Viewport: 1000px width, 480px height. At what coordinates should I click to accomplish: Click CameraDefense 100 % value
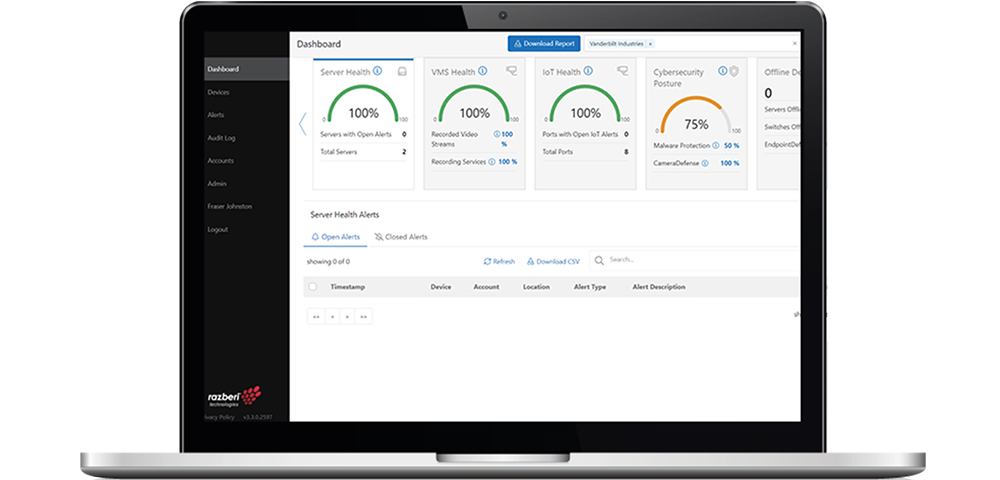pyautogui.click(x=730, y=163)
